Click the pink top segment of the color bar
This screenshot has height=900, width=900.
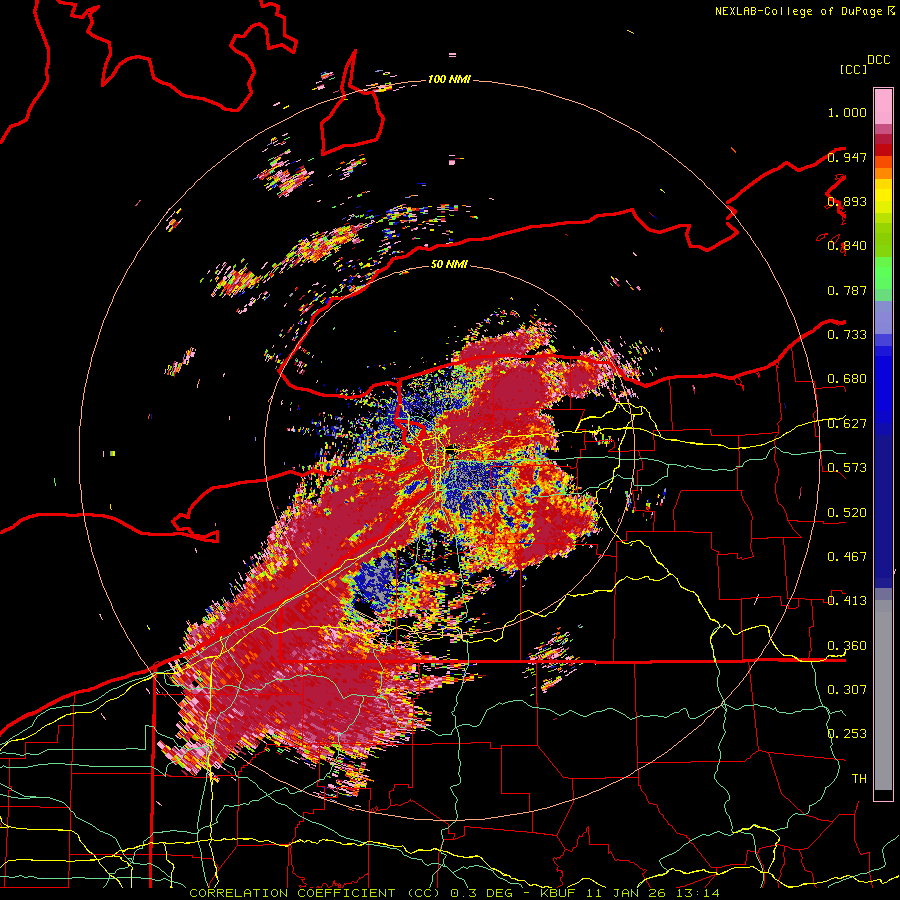point(883,106)
